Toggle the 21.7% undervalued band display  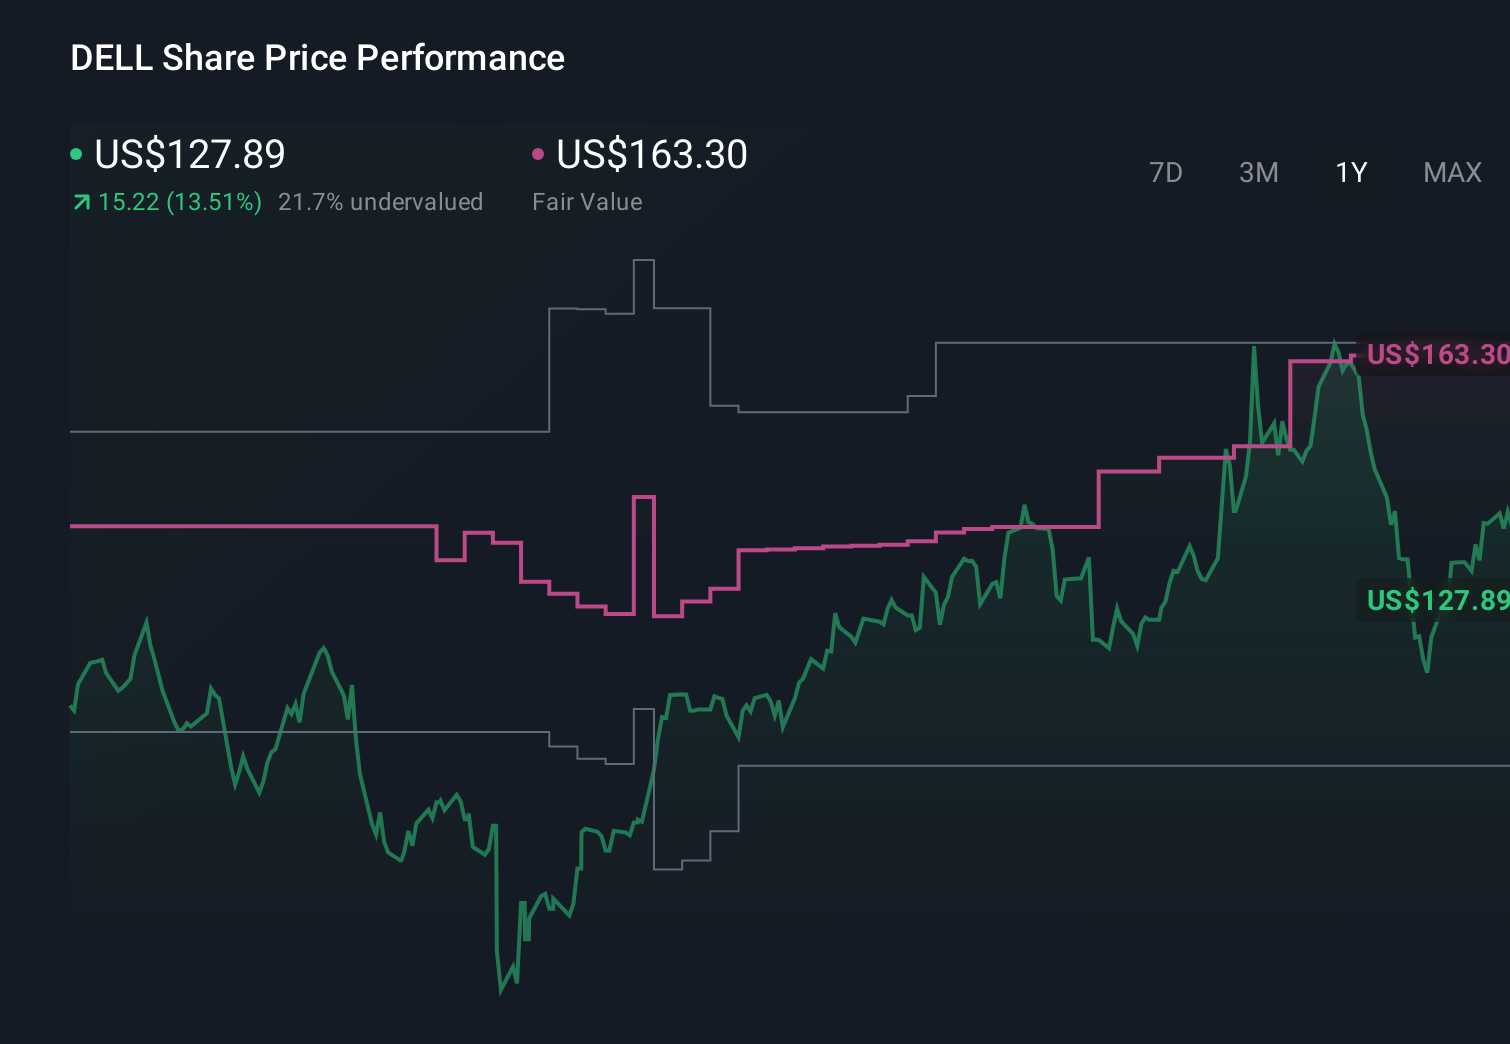coord(382,202)
